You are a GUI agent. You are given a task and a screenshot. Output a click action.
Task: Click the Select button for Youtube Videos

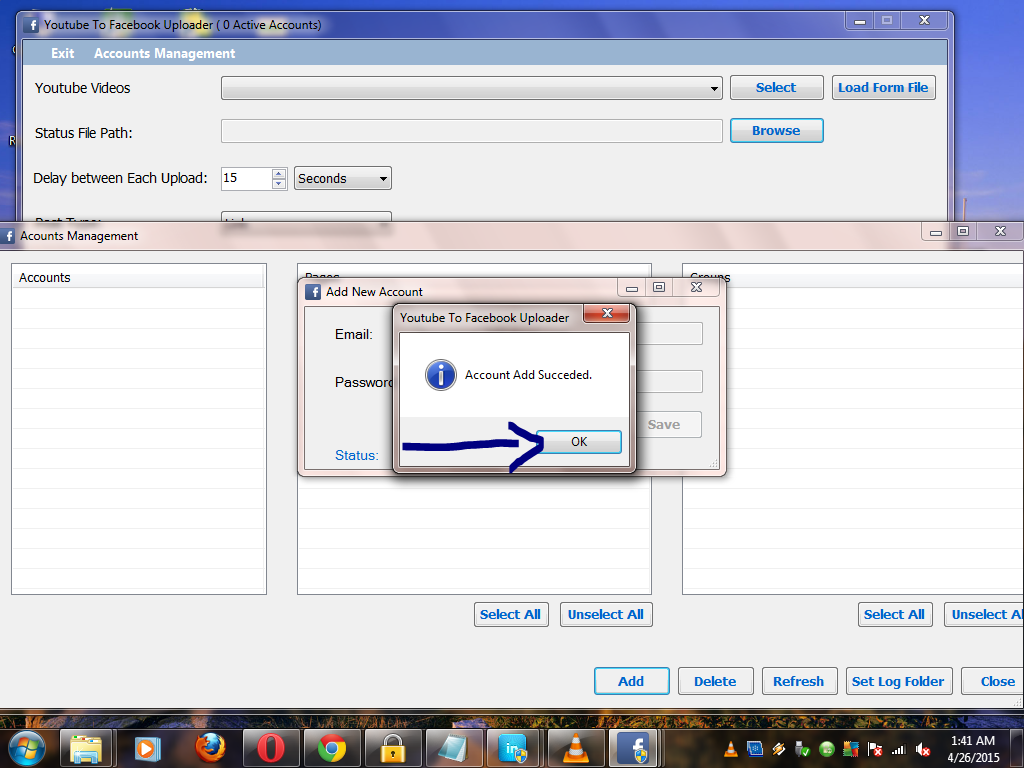point(776,88)
